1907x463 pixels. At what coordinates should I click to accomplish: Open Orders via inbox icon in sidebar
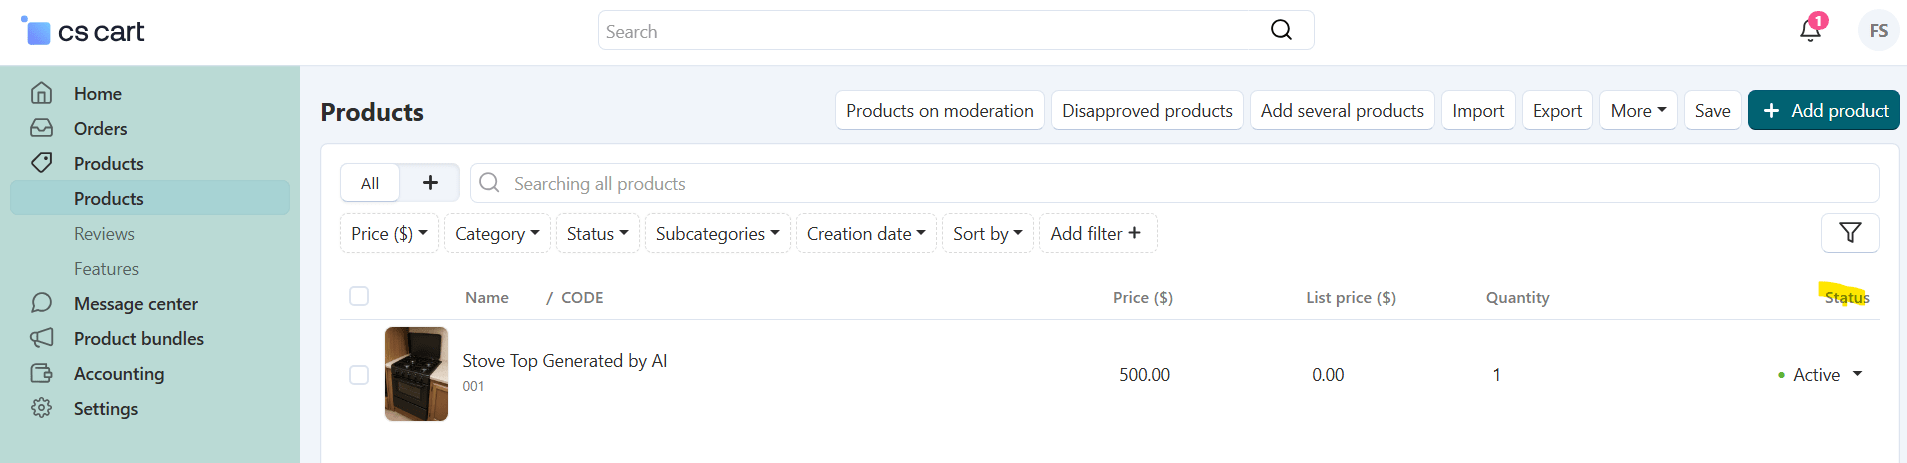coord(41,128)
